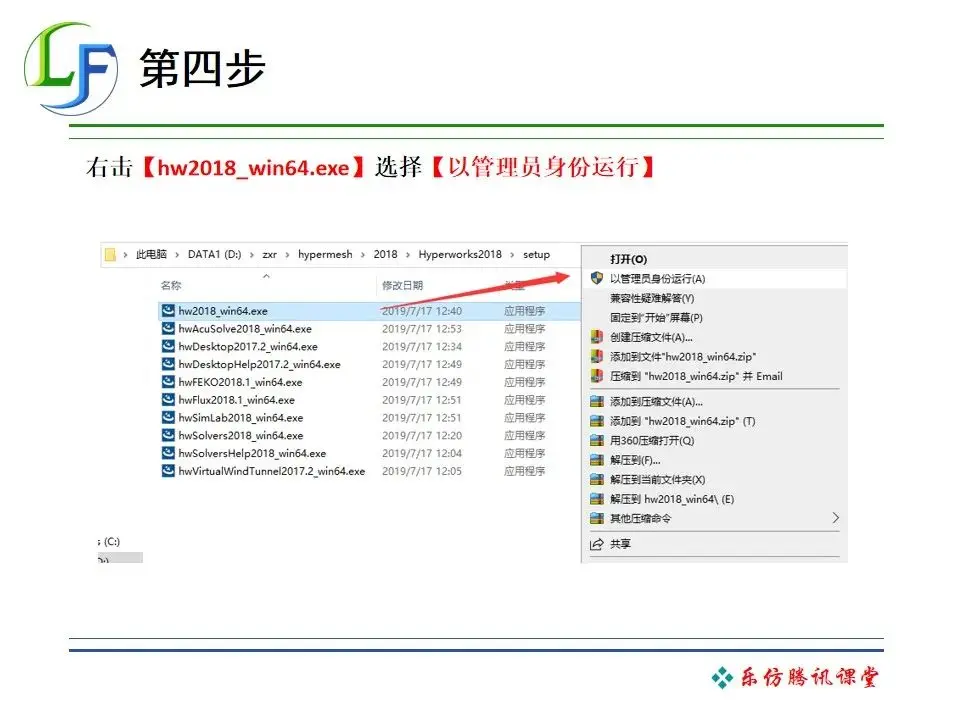Go to 此电脑 in the address bar
This screenshot has height=720, width=960.
151,255
